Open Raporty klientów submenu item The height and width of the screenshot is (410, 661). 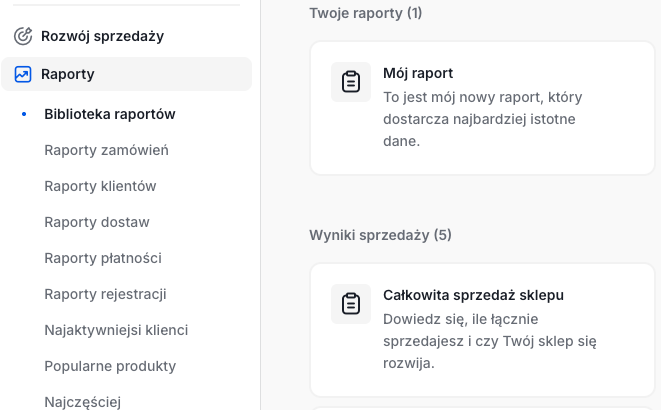pyautogui.click(x=100, y=186)
